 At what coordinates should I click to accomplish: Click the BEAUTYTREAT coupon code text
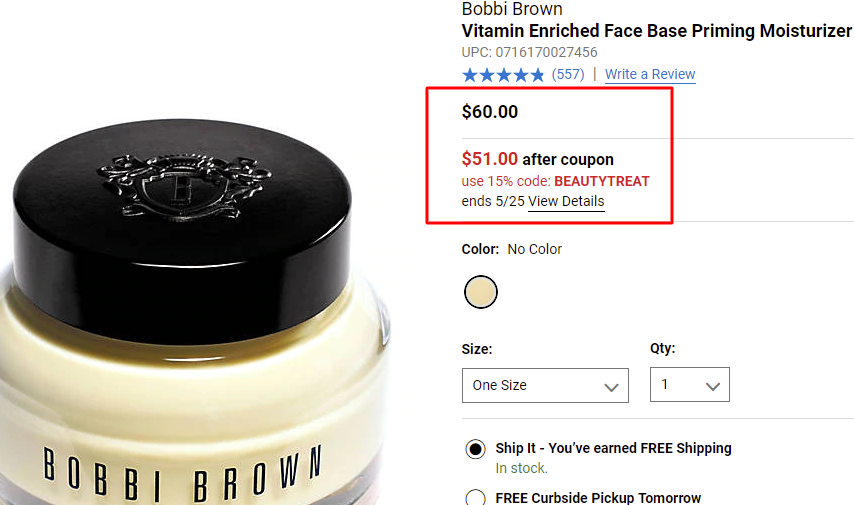click(x=602, y=181)
